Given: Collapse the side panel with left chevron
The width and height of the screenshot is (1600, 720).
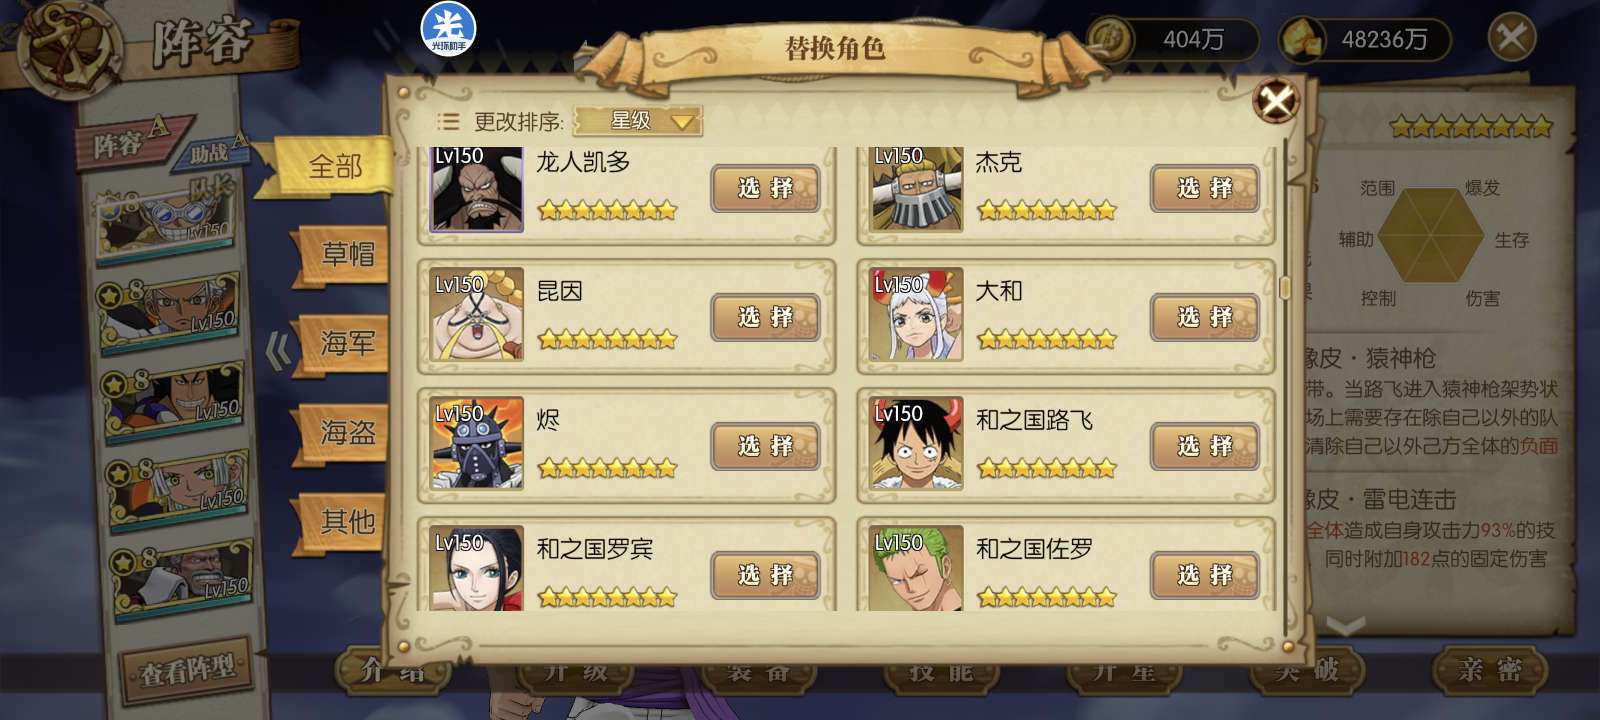Looking at the screenshot, I should (x=278, y=351).
